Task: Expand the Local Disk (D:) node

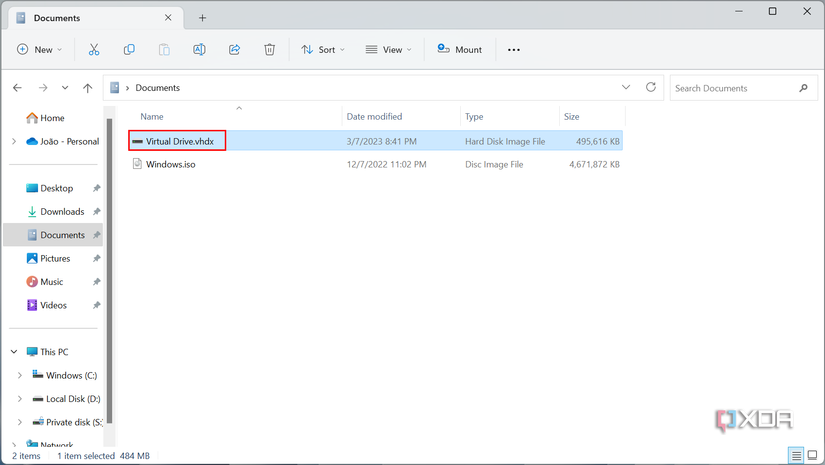Action: pos(19,399)
